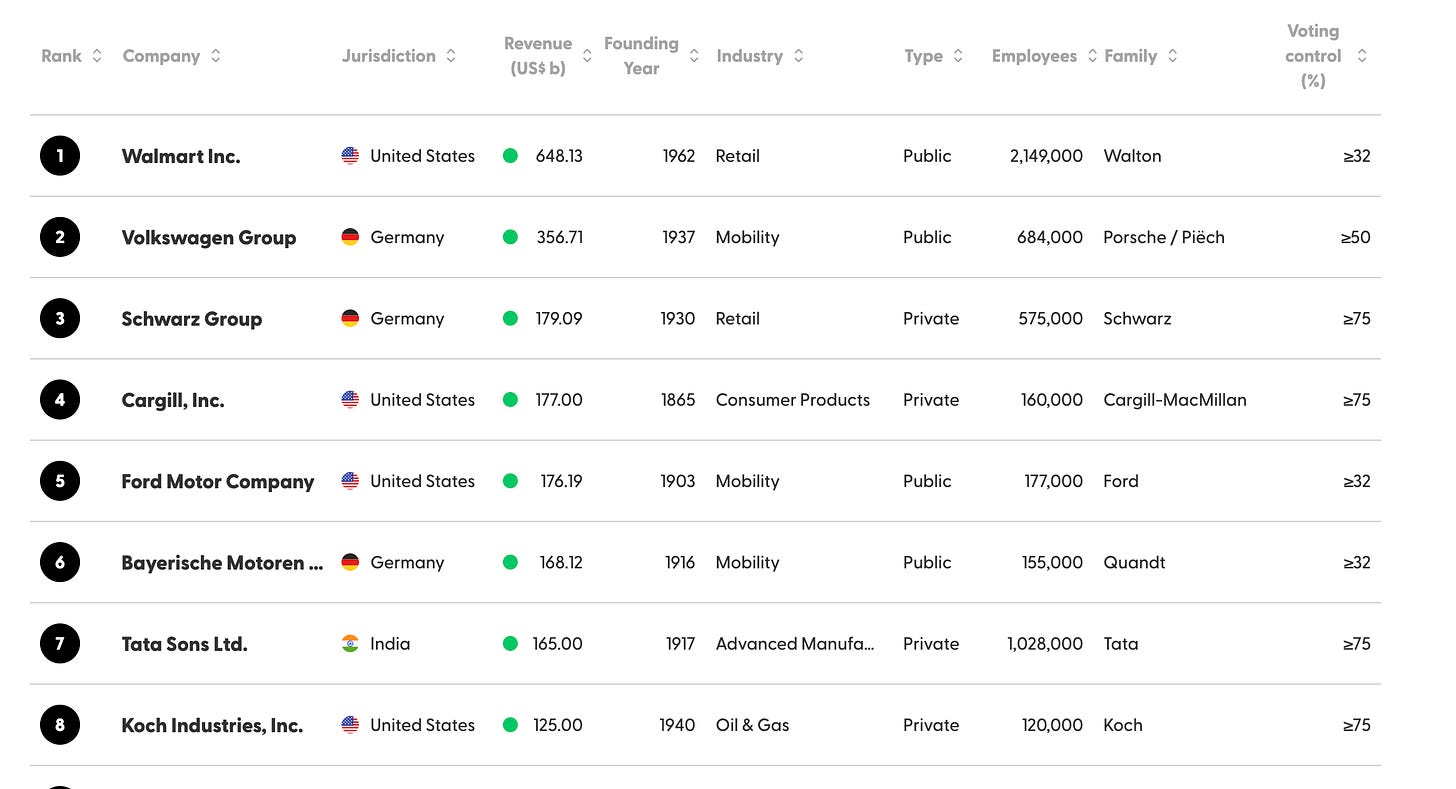Open Ford Motor Company entry

point(218,481)
